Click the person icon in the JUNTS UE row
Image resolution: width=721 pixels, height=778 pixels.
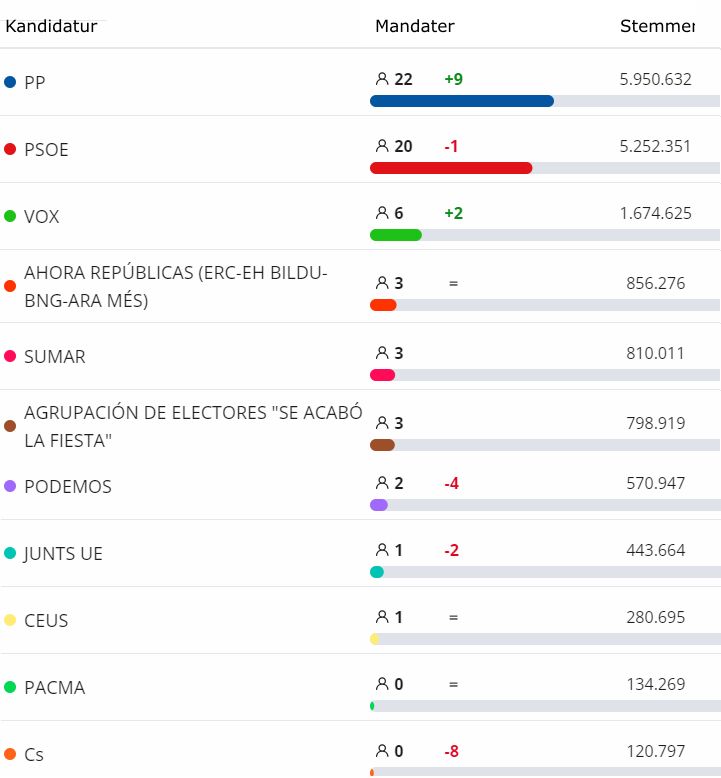click(381, 550)
